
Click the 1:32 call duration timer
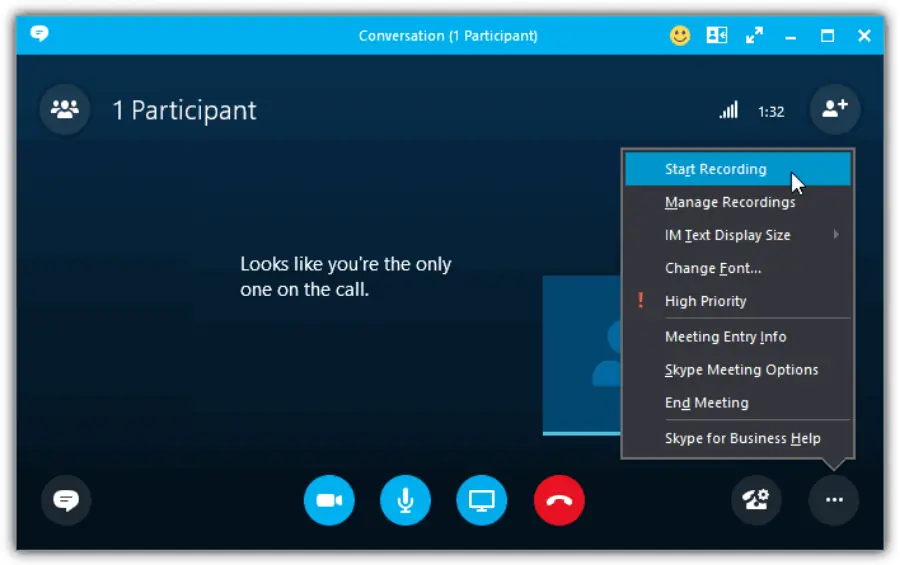pyautogui.click(x=771, y=111)
